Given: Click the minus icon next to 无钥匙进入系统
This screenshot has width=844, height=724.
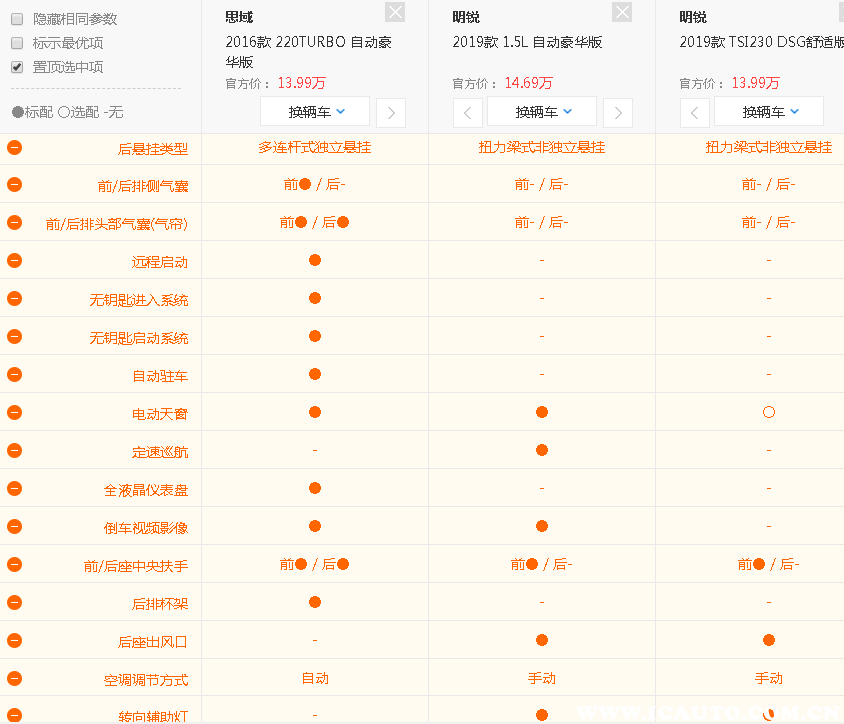Looking at the screenshot, I should [x=15, y=298].
